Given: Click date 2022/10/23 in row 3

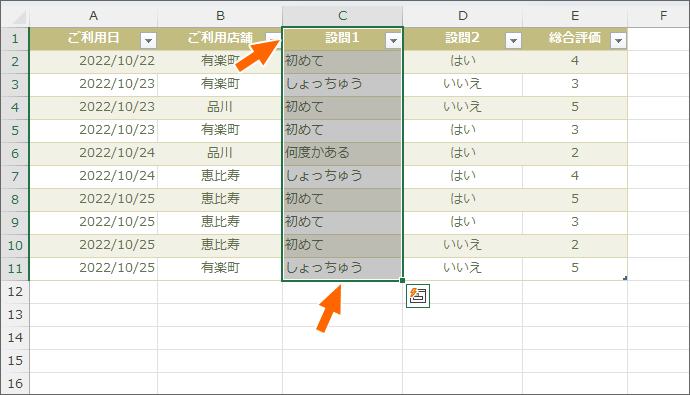Looking at the screenshot, I should [93, 84].
